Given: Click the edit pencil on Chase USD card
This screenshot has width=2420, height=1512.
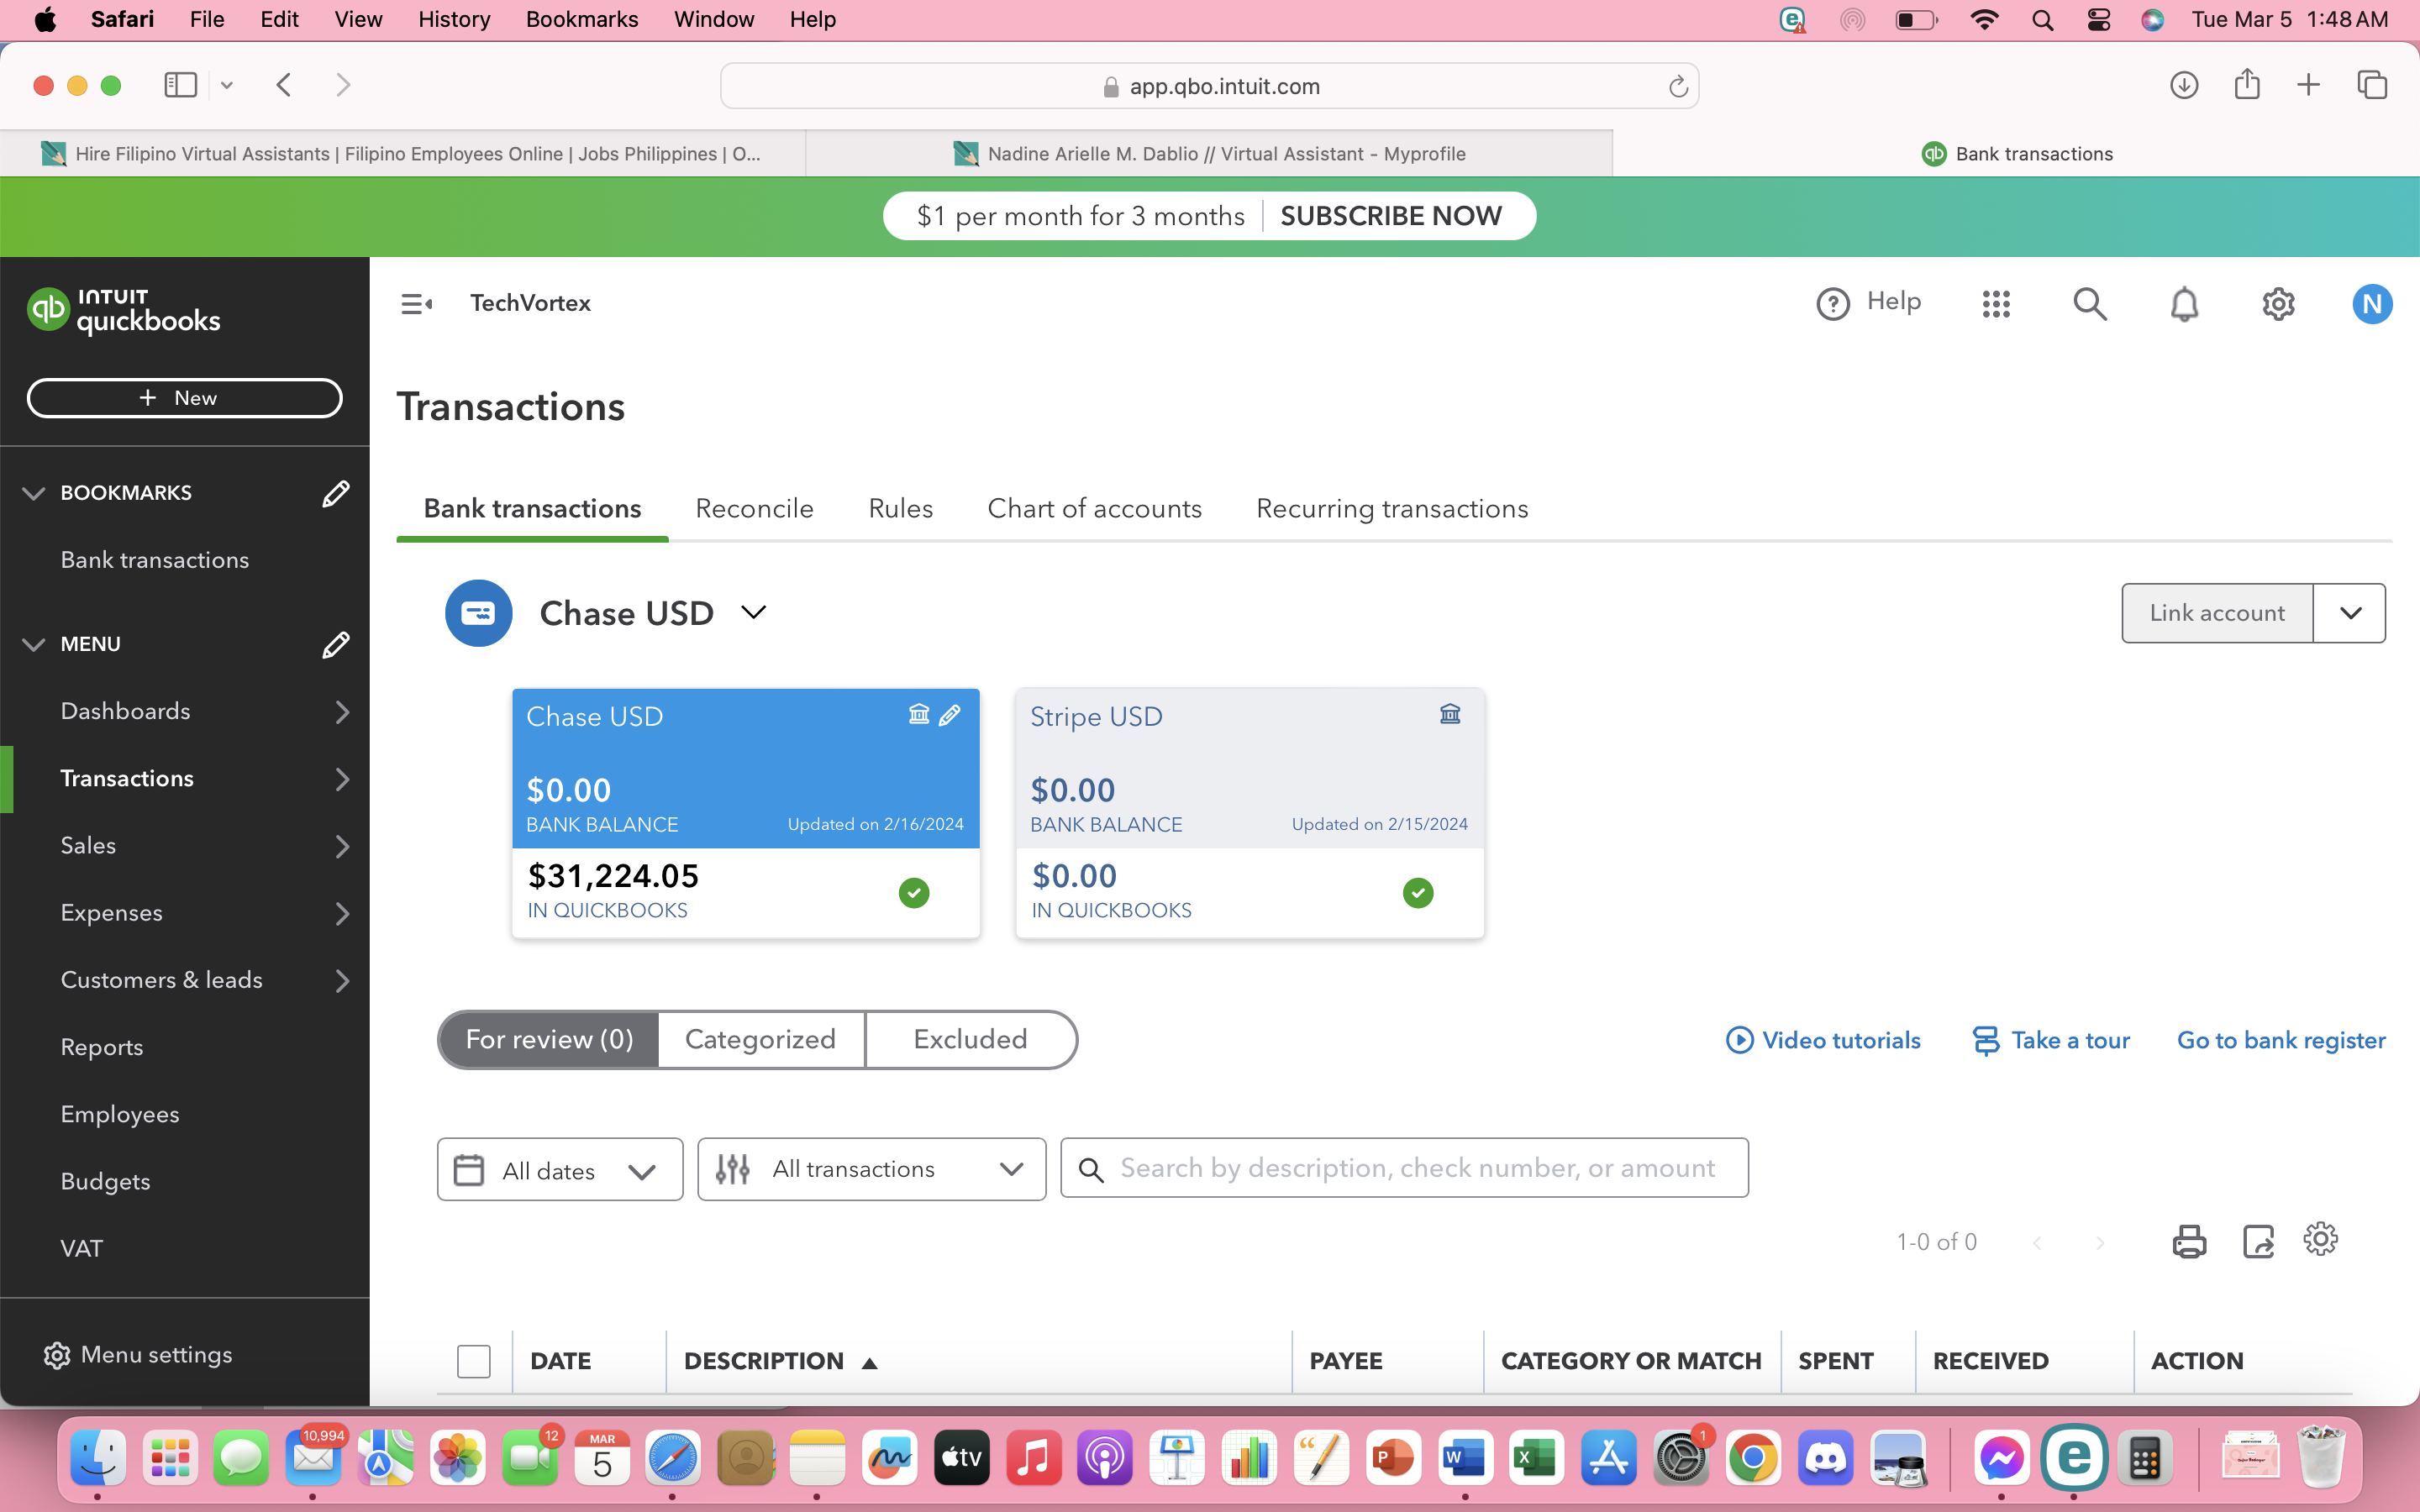Looking at the screenshot, I should click(950, 714).
